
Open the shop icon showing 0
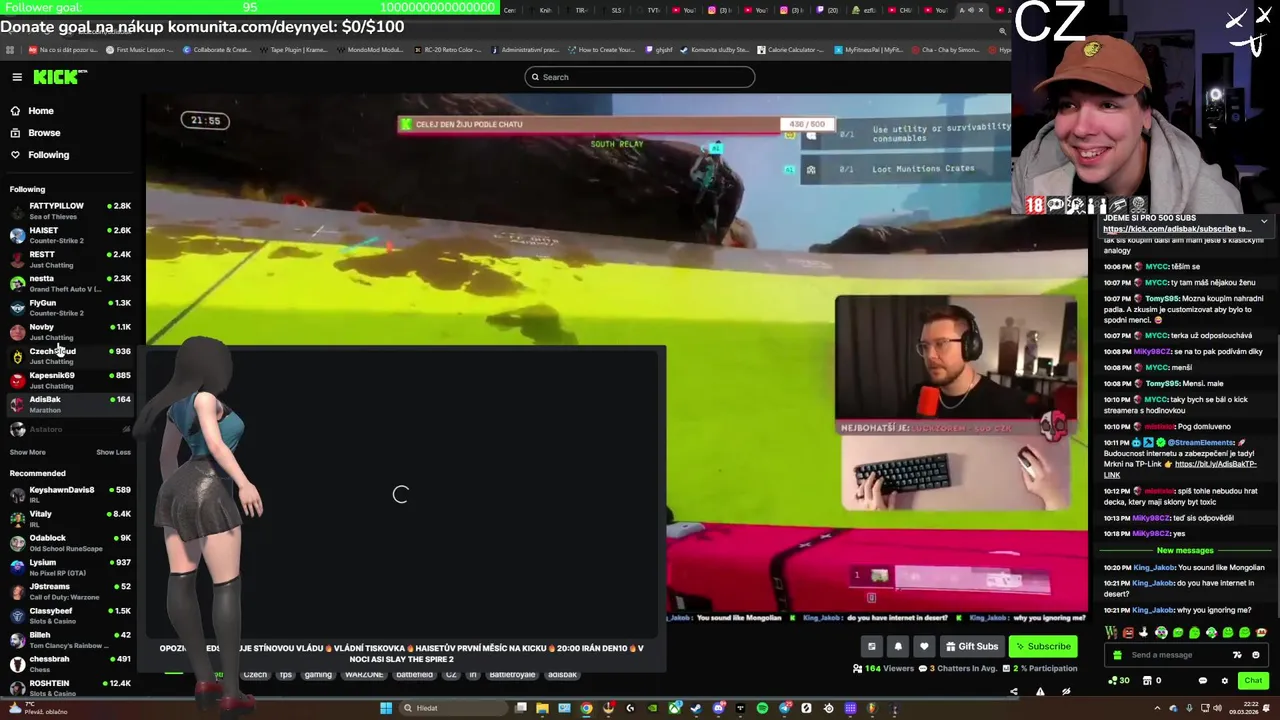point(1152,681)
